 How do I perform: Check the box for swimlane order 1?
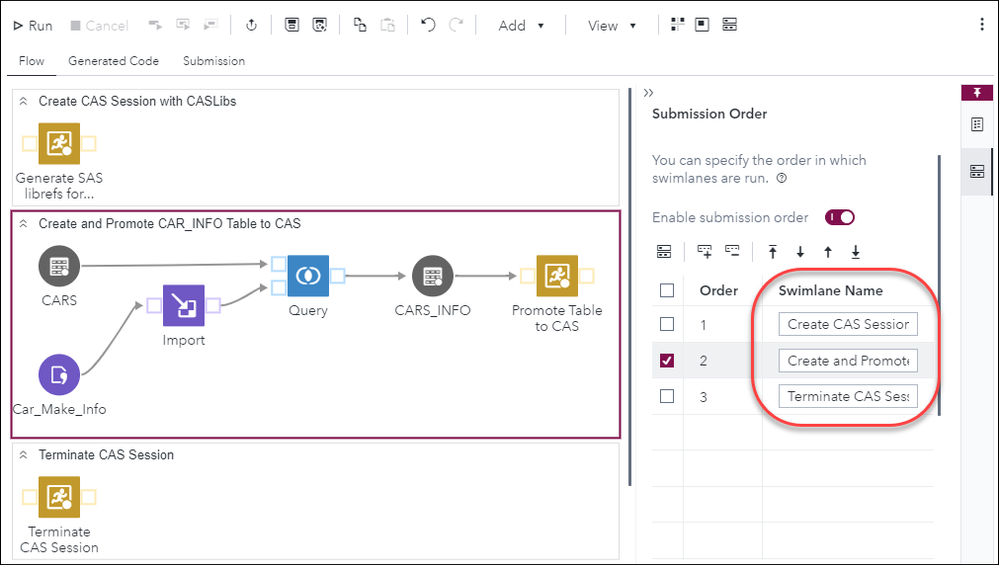[667, 324]
